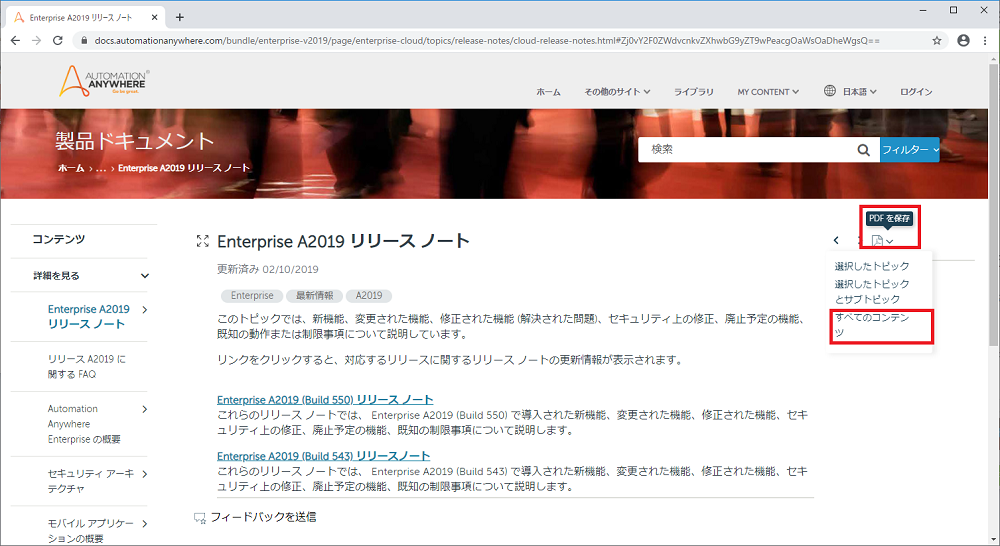Click the browser back arrow
Viewport: 1000px width, 546px height.
pyautogui.click(x=15, y=40)
